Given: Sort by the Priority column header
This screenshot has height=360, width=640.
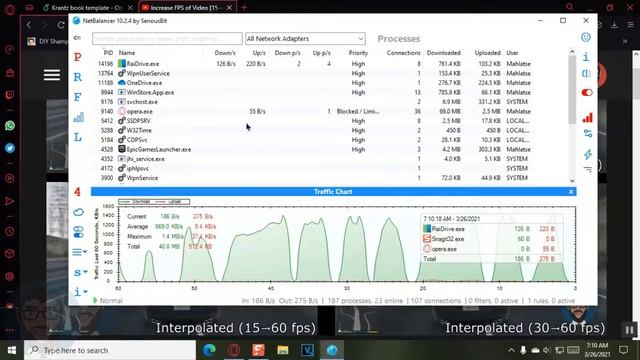Looking at the screenshot, I should coord(358,53).
